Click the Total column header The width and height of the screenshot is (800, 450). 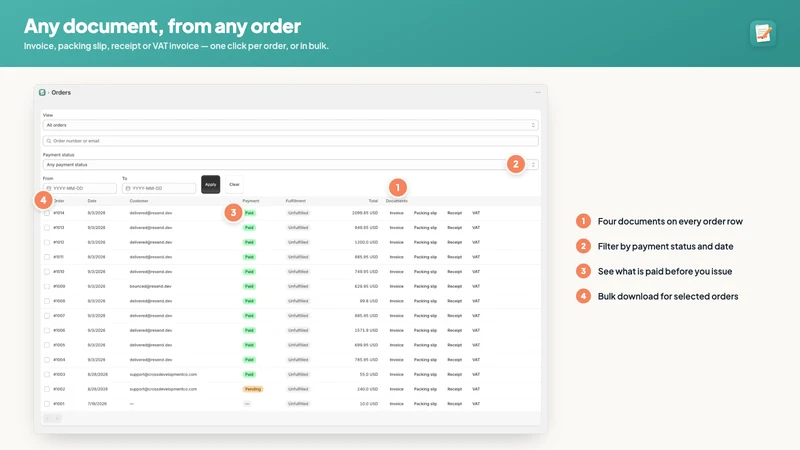[x=373, y=201]
